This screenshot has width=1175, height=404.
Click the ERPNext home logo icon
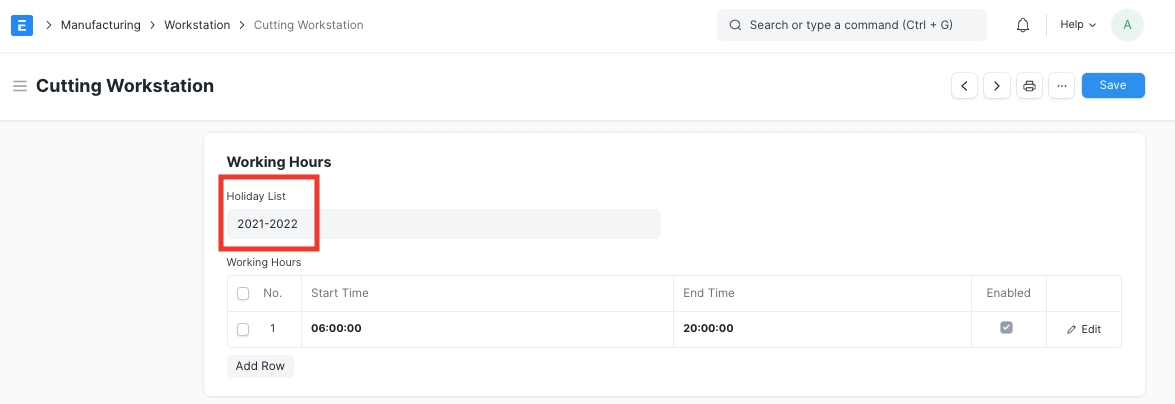pyautogui.click(x=22, y=25)
